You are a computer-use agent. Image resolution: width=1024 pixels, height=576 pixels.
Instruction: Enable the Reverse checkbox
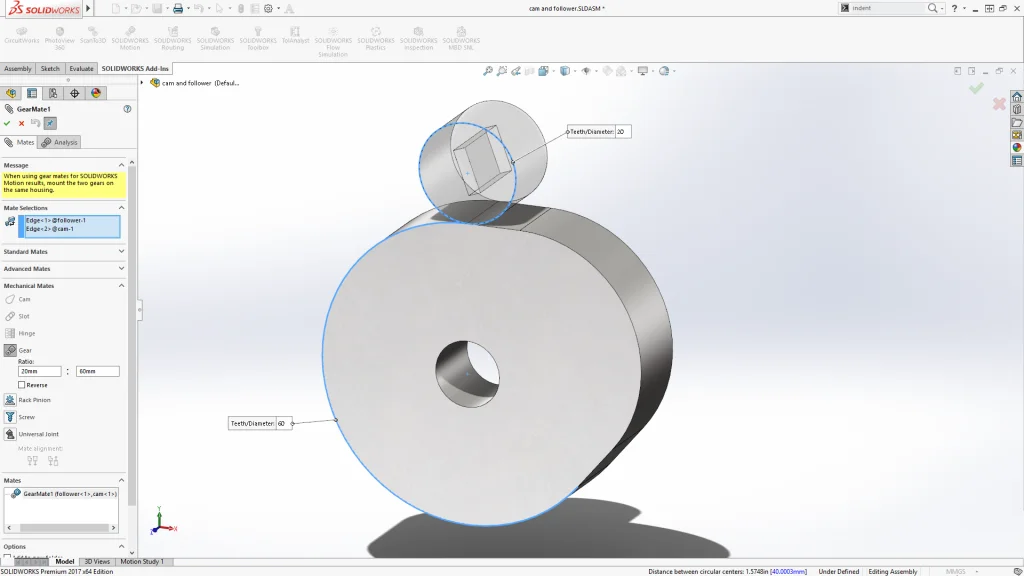tap(22, 385)
